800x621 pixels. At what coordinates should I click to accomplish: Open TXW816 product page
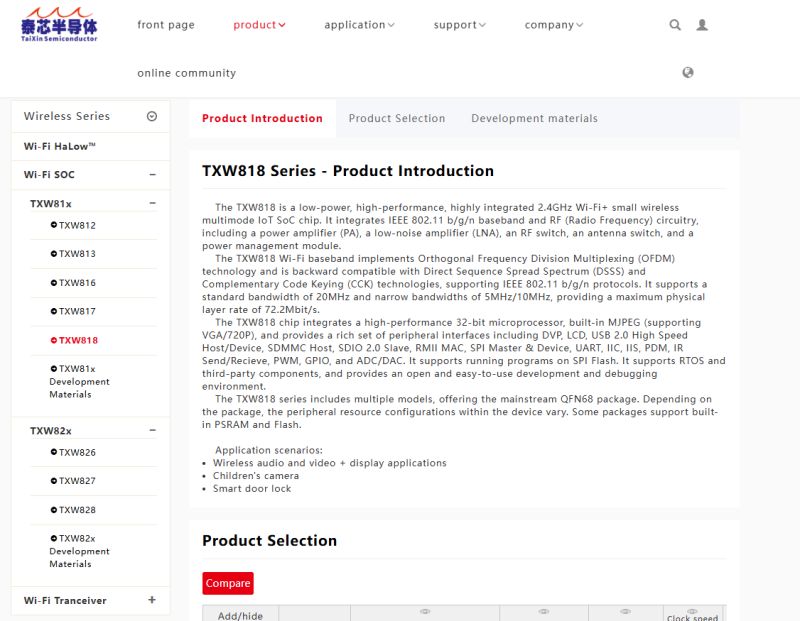[x=77, y=283]
